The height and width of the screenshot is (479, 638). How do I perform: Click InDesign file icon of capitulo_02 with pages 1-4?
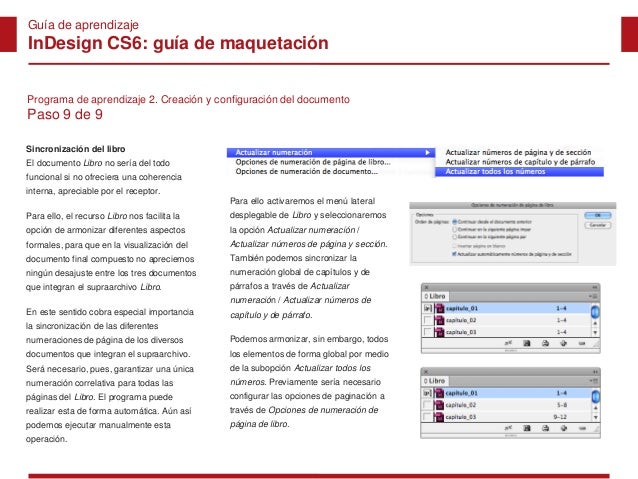439,320
